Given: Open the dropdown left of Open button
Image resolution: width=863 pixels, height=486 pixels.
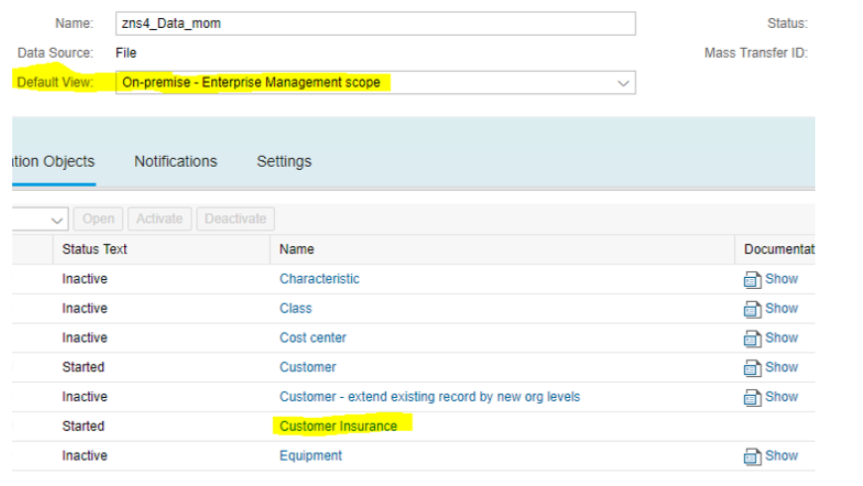Looking at the screenshot, I should point(57,219).
